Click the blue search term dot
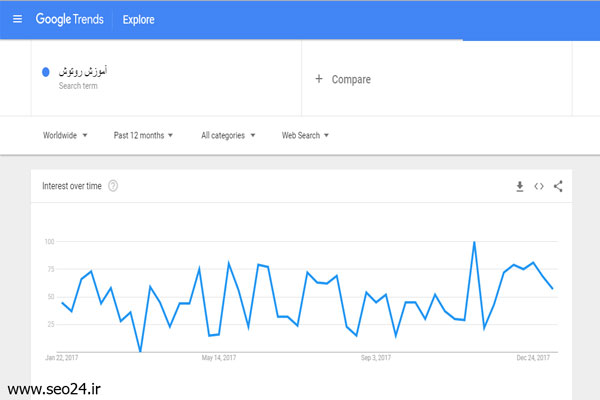 47,72
